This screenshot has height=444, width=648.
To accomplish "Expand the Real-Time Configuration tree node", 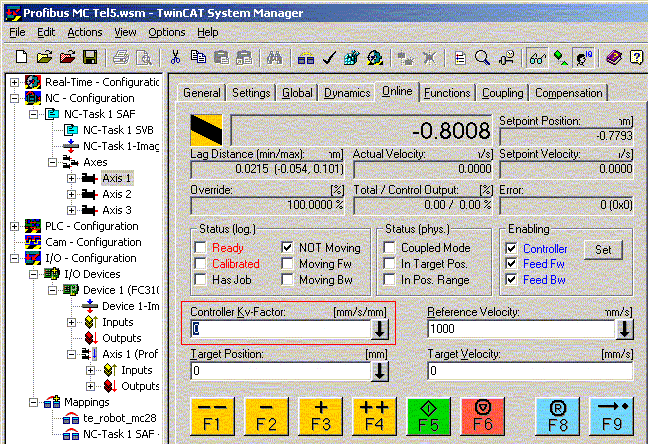I will coord(14,82).
